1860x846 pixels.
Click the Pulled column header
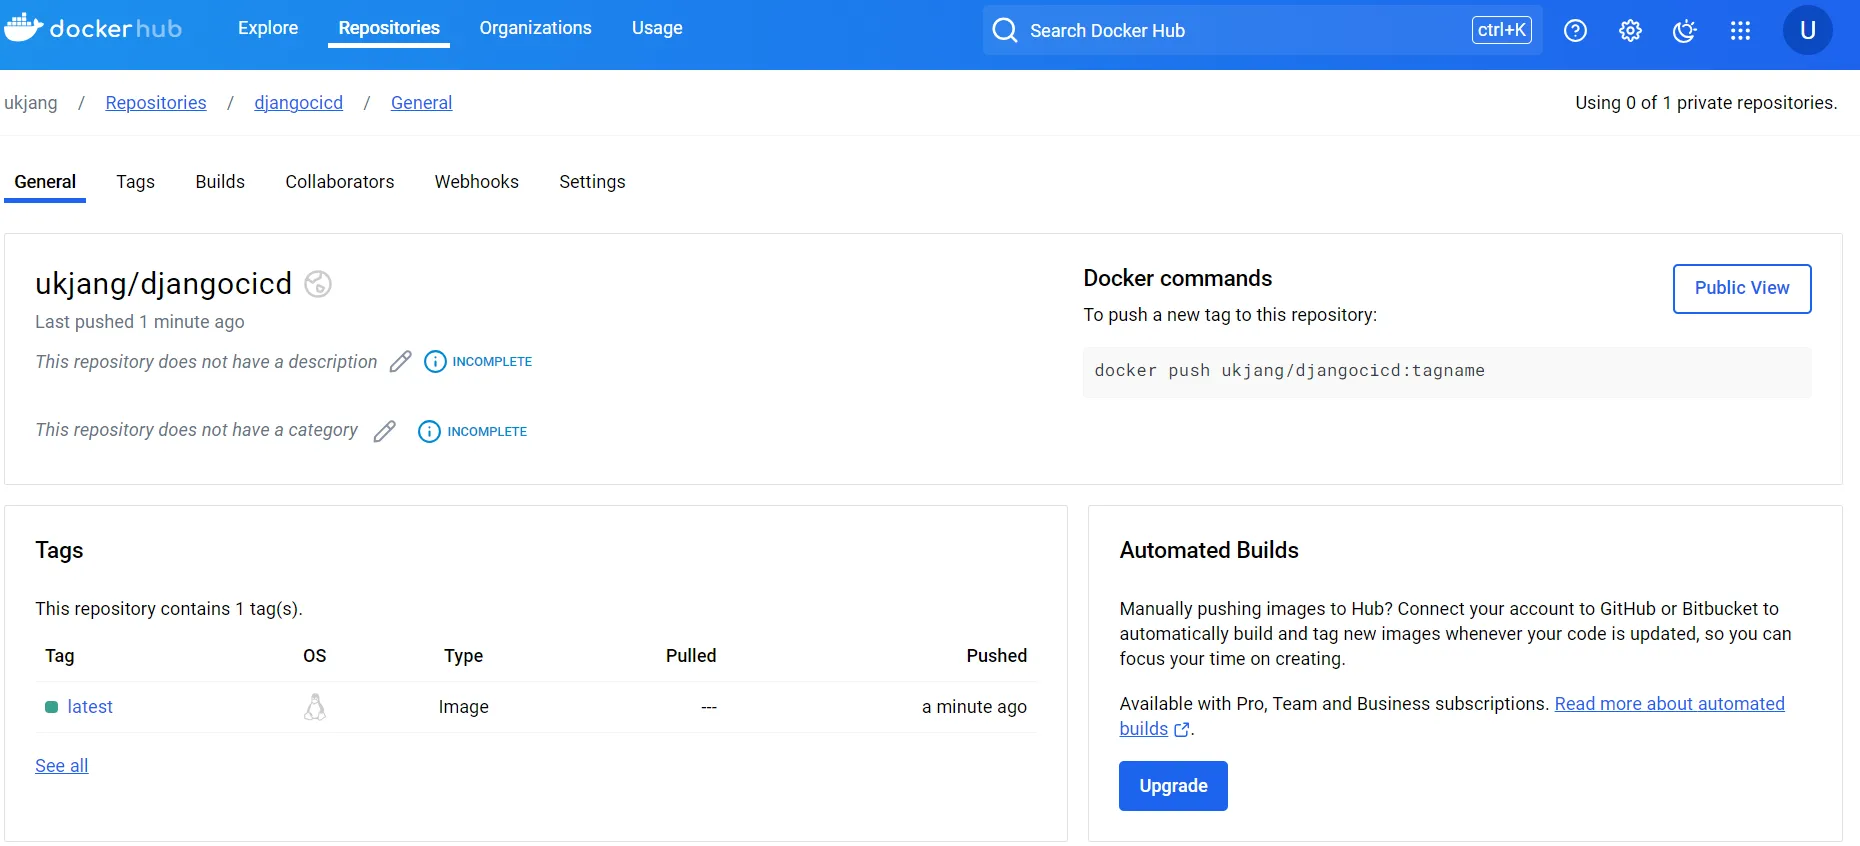click(691, 656)
